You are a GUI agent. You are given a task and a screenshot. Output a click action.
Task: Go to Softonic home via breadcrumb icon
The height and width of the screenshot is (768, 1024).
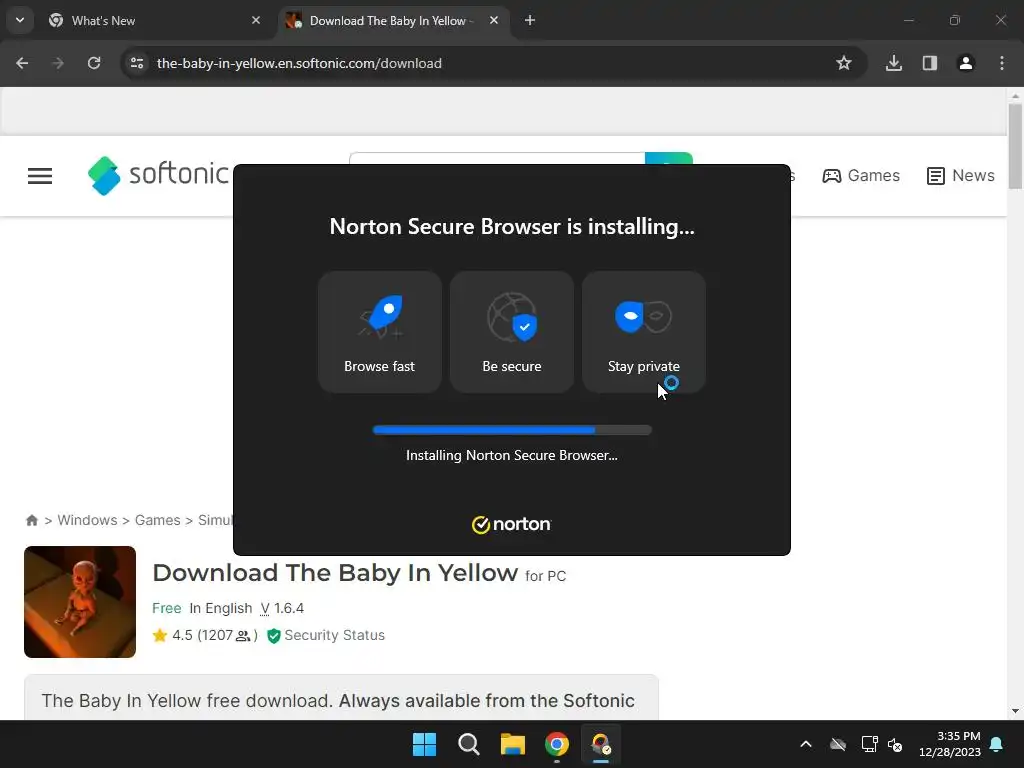pos(31,520)
